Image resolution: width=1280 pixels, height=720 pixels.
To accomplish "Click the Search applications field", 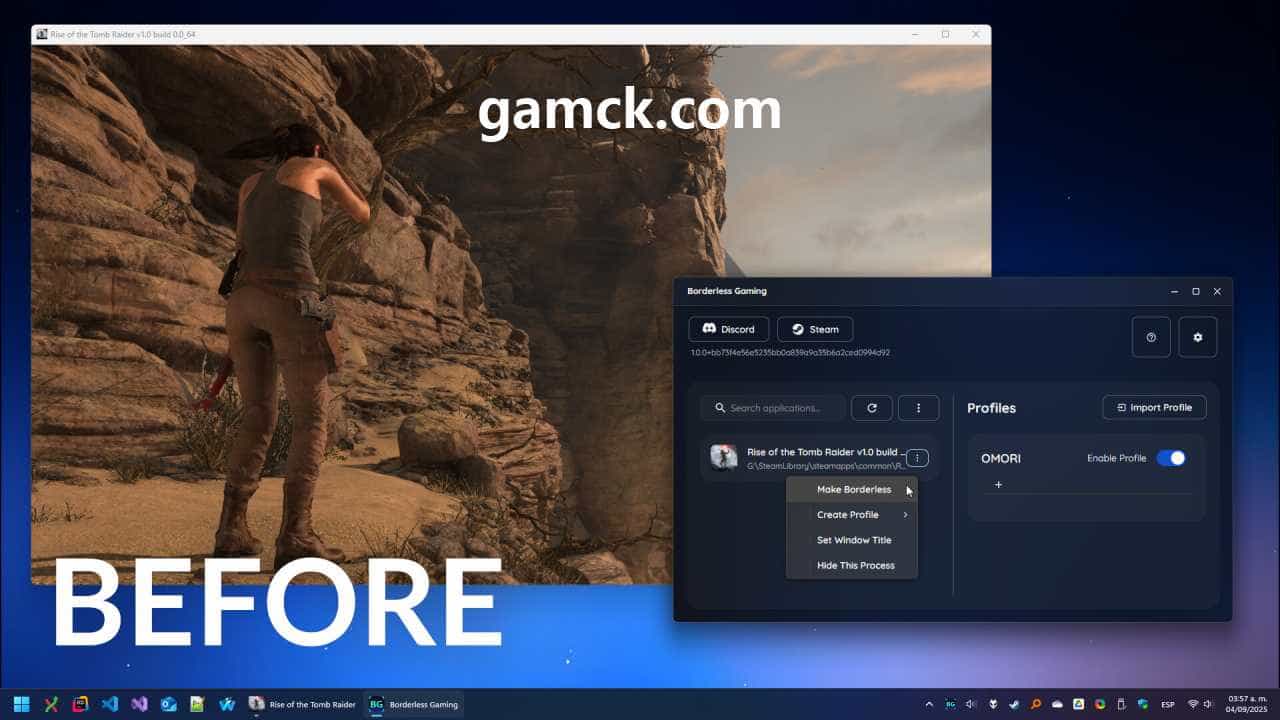I will click(x=774, y=408).
